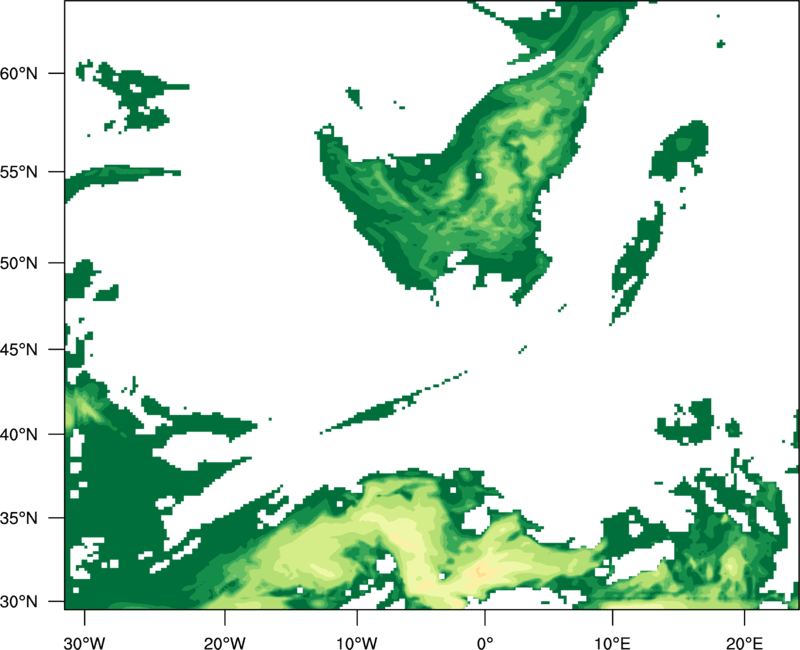Image resolution: width=800 pixels, height=650 pixels.
Task: Click the 30°N latitude axis label
Action: click(x=19, y=602)
